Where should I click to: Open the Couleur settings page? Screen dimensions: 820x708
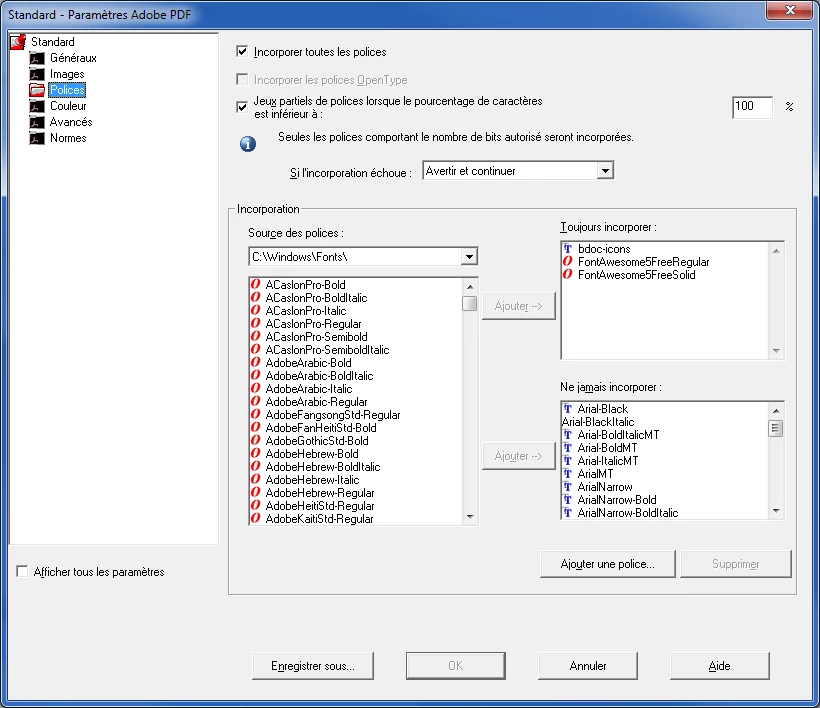click(x=68, y=106)
